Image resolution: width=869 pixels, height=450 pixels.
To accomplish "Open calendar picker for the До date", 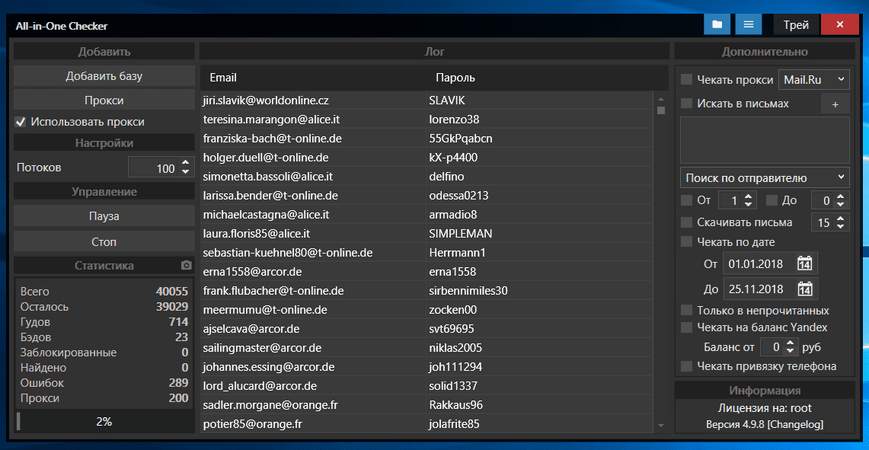I will 805,289.
